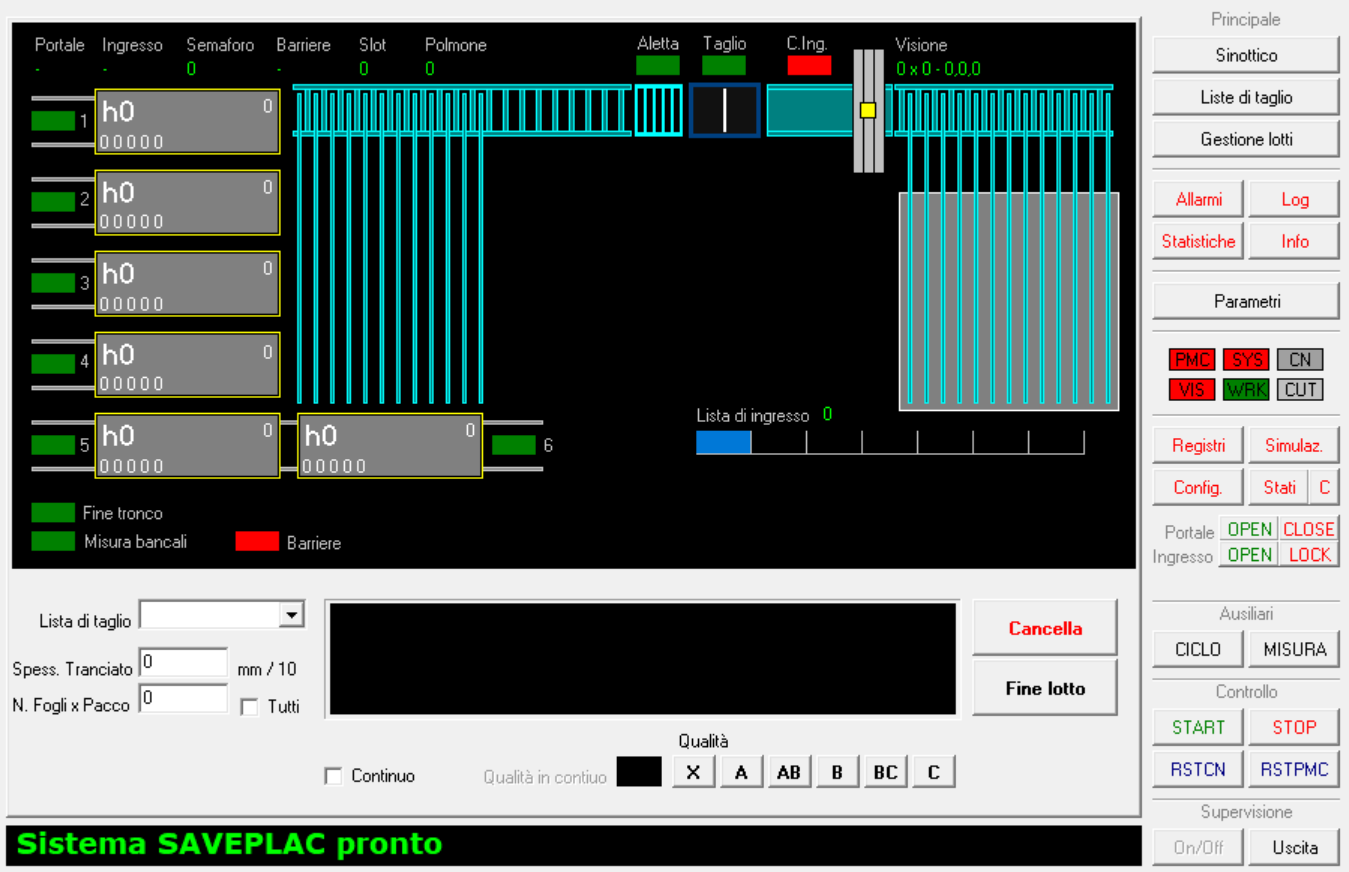Enable the Continuo checkbox
This screenshot has height=872, width=1349.
coord(334,776)
